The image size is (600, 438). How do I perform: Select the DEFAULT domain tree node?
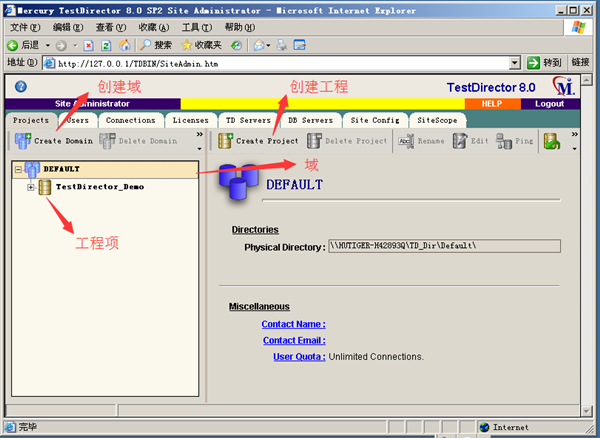[61, 170]
